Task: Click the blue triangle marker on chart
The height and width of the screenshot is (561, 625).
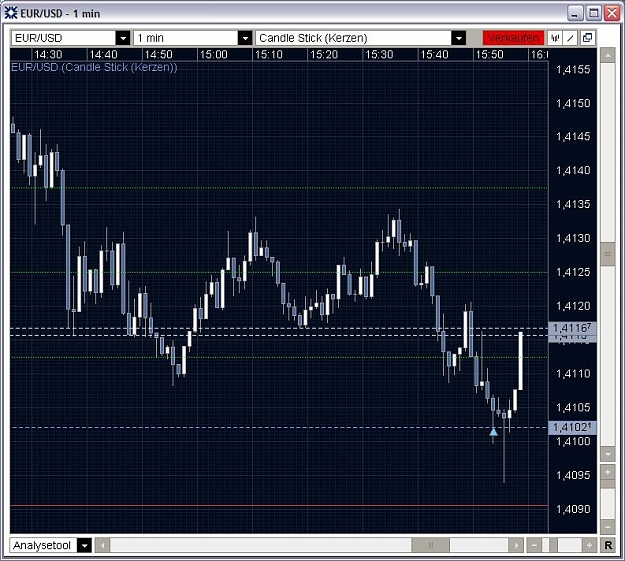Action: pos(493,431)
